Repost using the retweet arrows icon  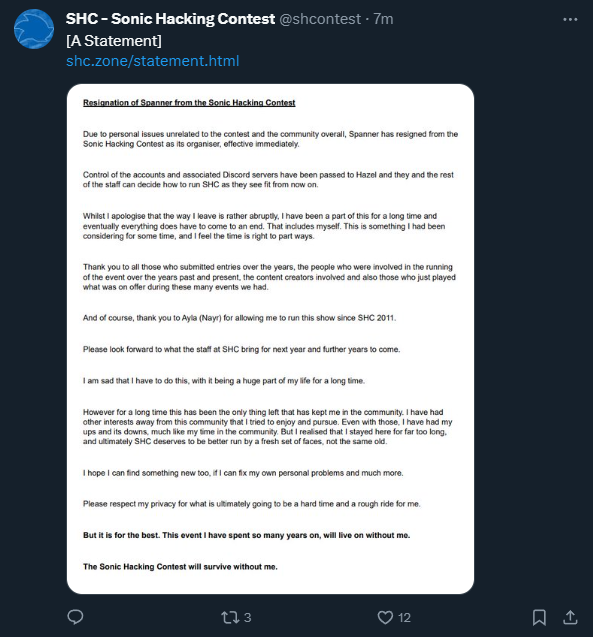tap(230, 618)
